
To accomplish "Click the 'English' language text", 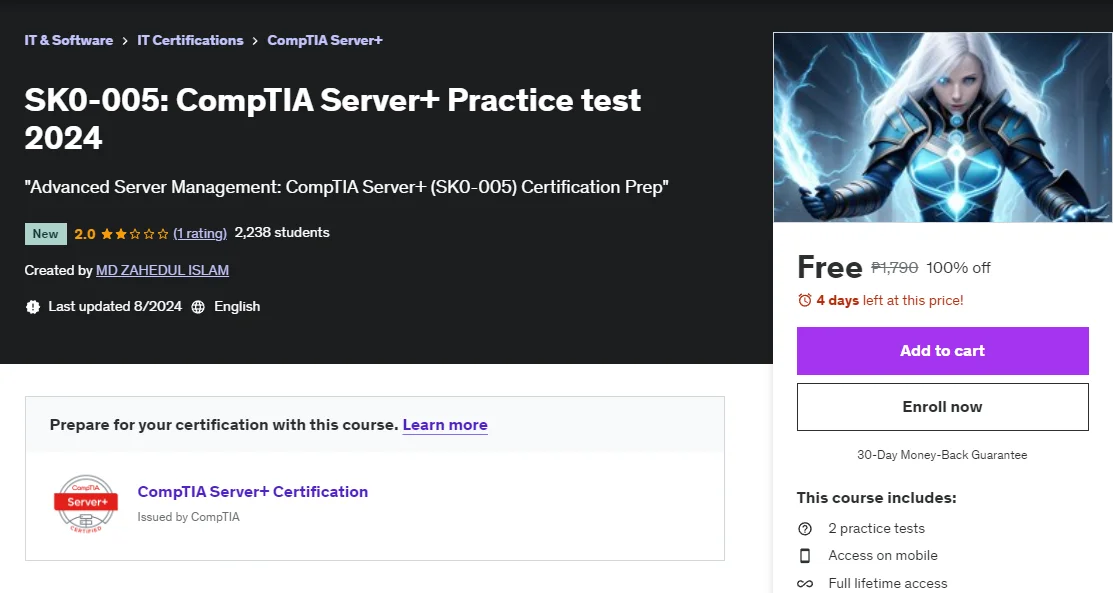I will pos(237,307).
